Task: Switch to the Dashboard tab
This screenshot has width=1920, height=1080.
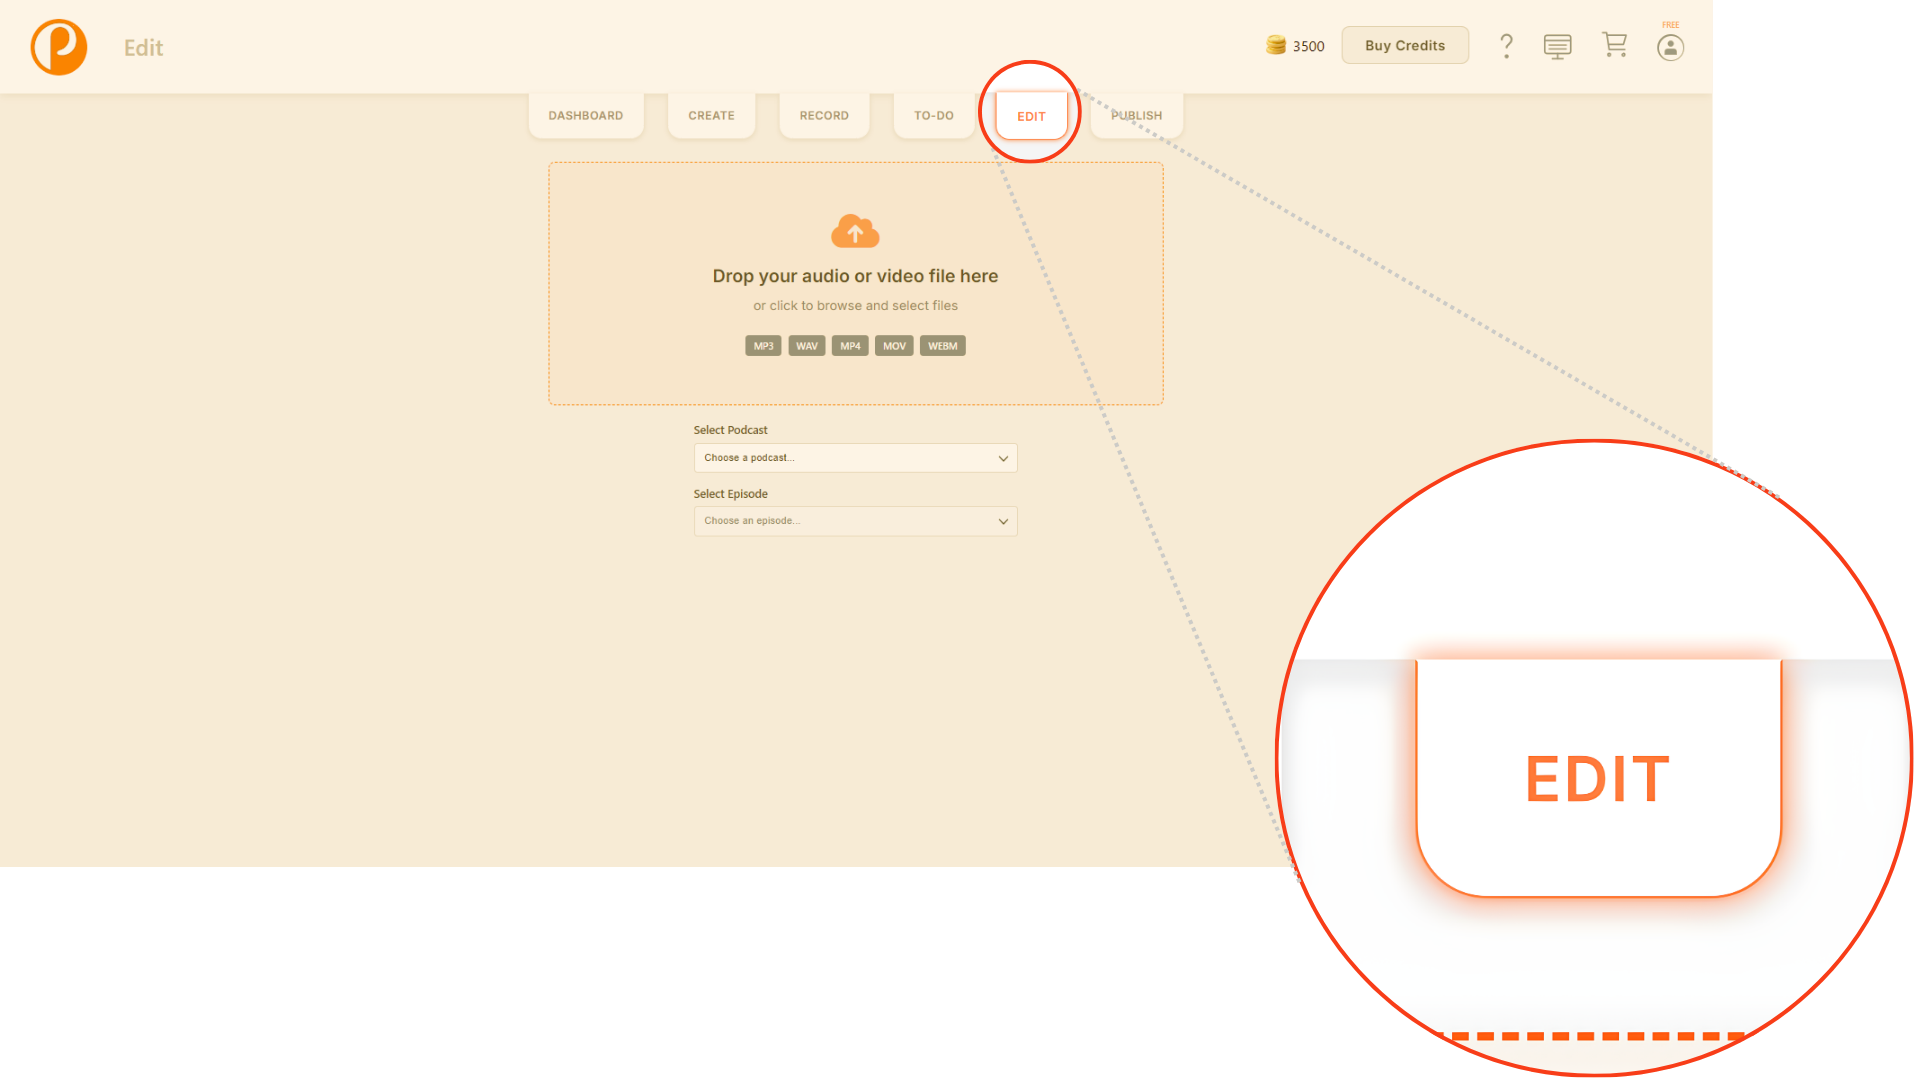Action: pyautogui.click(x=586, y=116)
